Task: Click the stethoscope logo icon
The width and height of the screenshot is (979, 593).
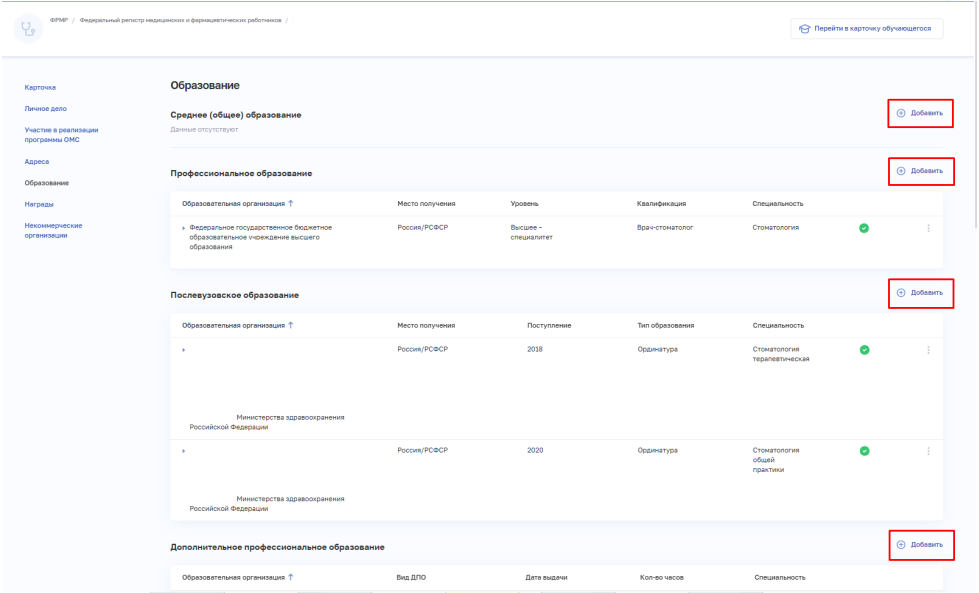Action: pos(28,29)
